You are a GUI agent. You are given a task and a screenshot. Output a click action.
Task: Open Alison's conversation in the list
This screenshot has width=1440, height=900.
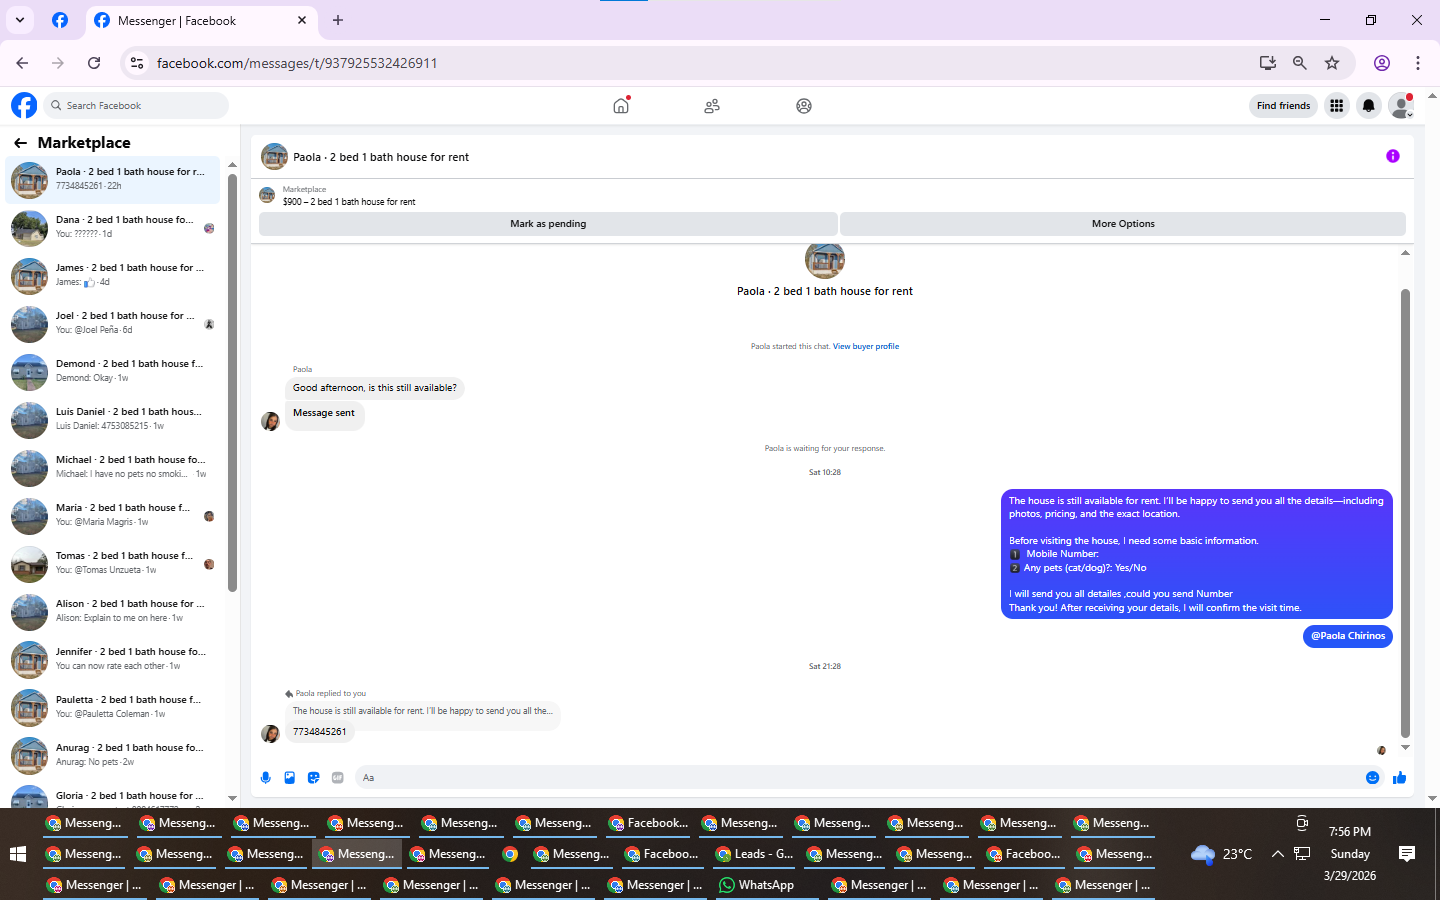[113, 612]
